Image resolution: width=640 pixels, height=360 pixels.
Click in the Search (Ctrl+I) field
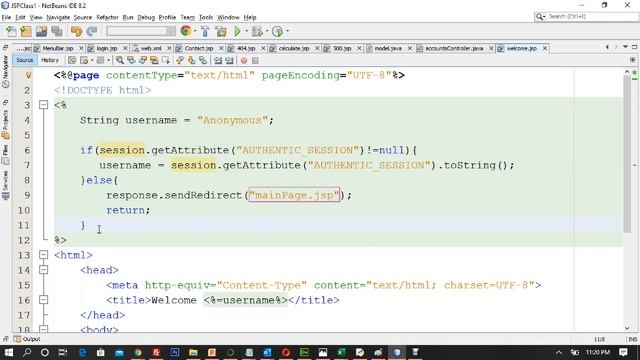click(592, 16)
